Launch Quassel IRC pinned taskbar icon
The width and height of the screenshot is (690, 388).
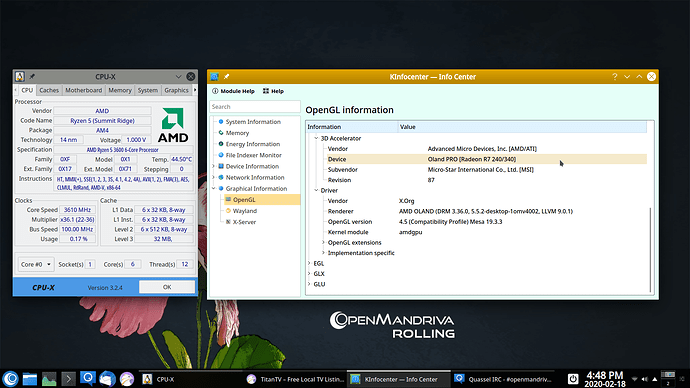tap(88, 379)
